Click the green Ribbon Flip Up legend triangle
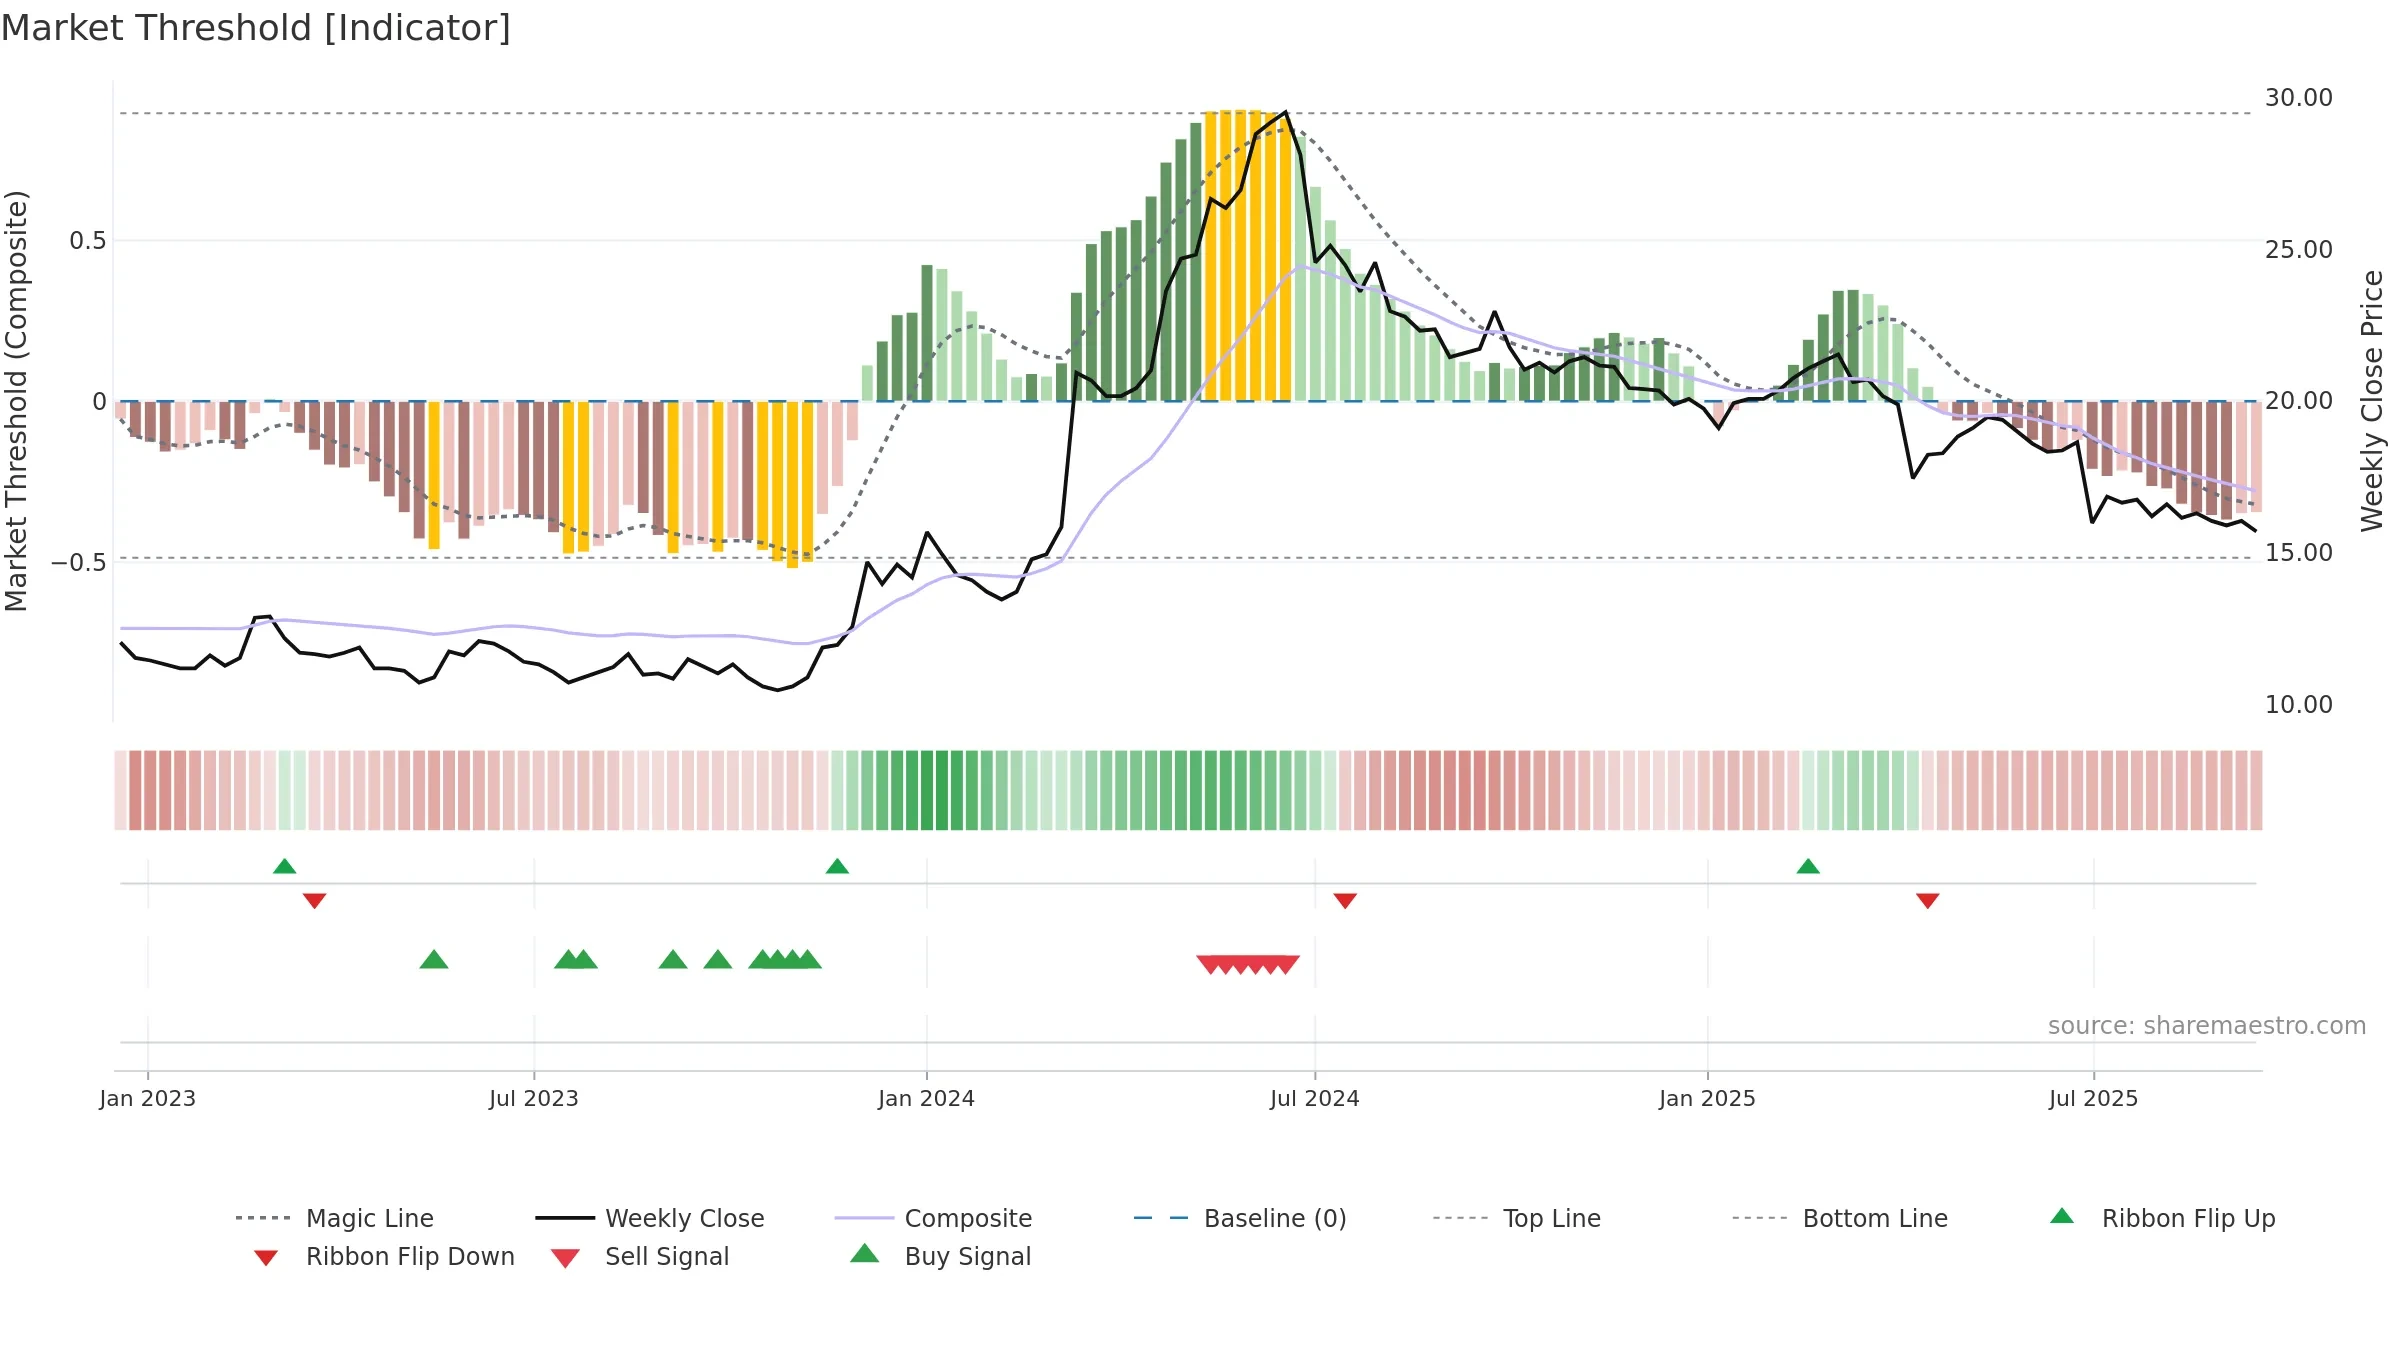2400x1350 pixels. (2062, 1216)
